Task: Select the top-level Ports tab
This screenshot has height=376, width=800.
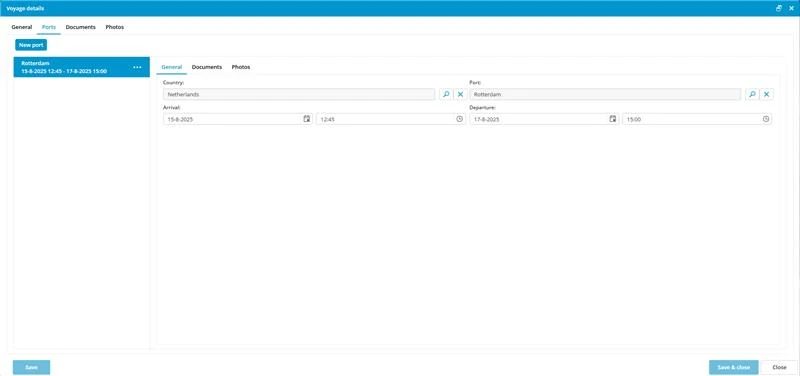Action: (x=49, y=27)
